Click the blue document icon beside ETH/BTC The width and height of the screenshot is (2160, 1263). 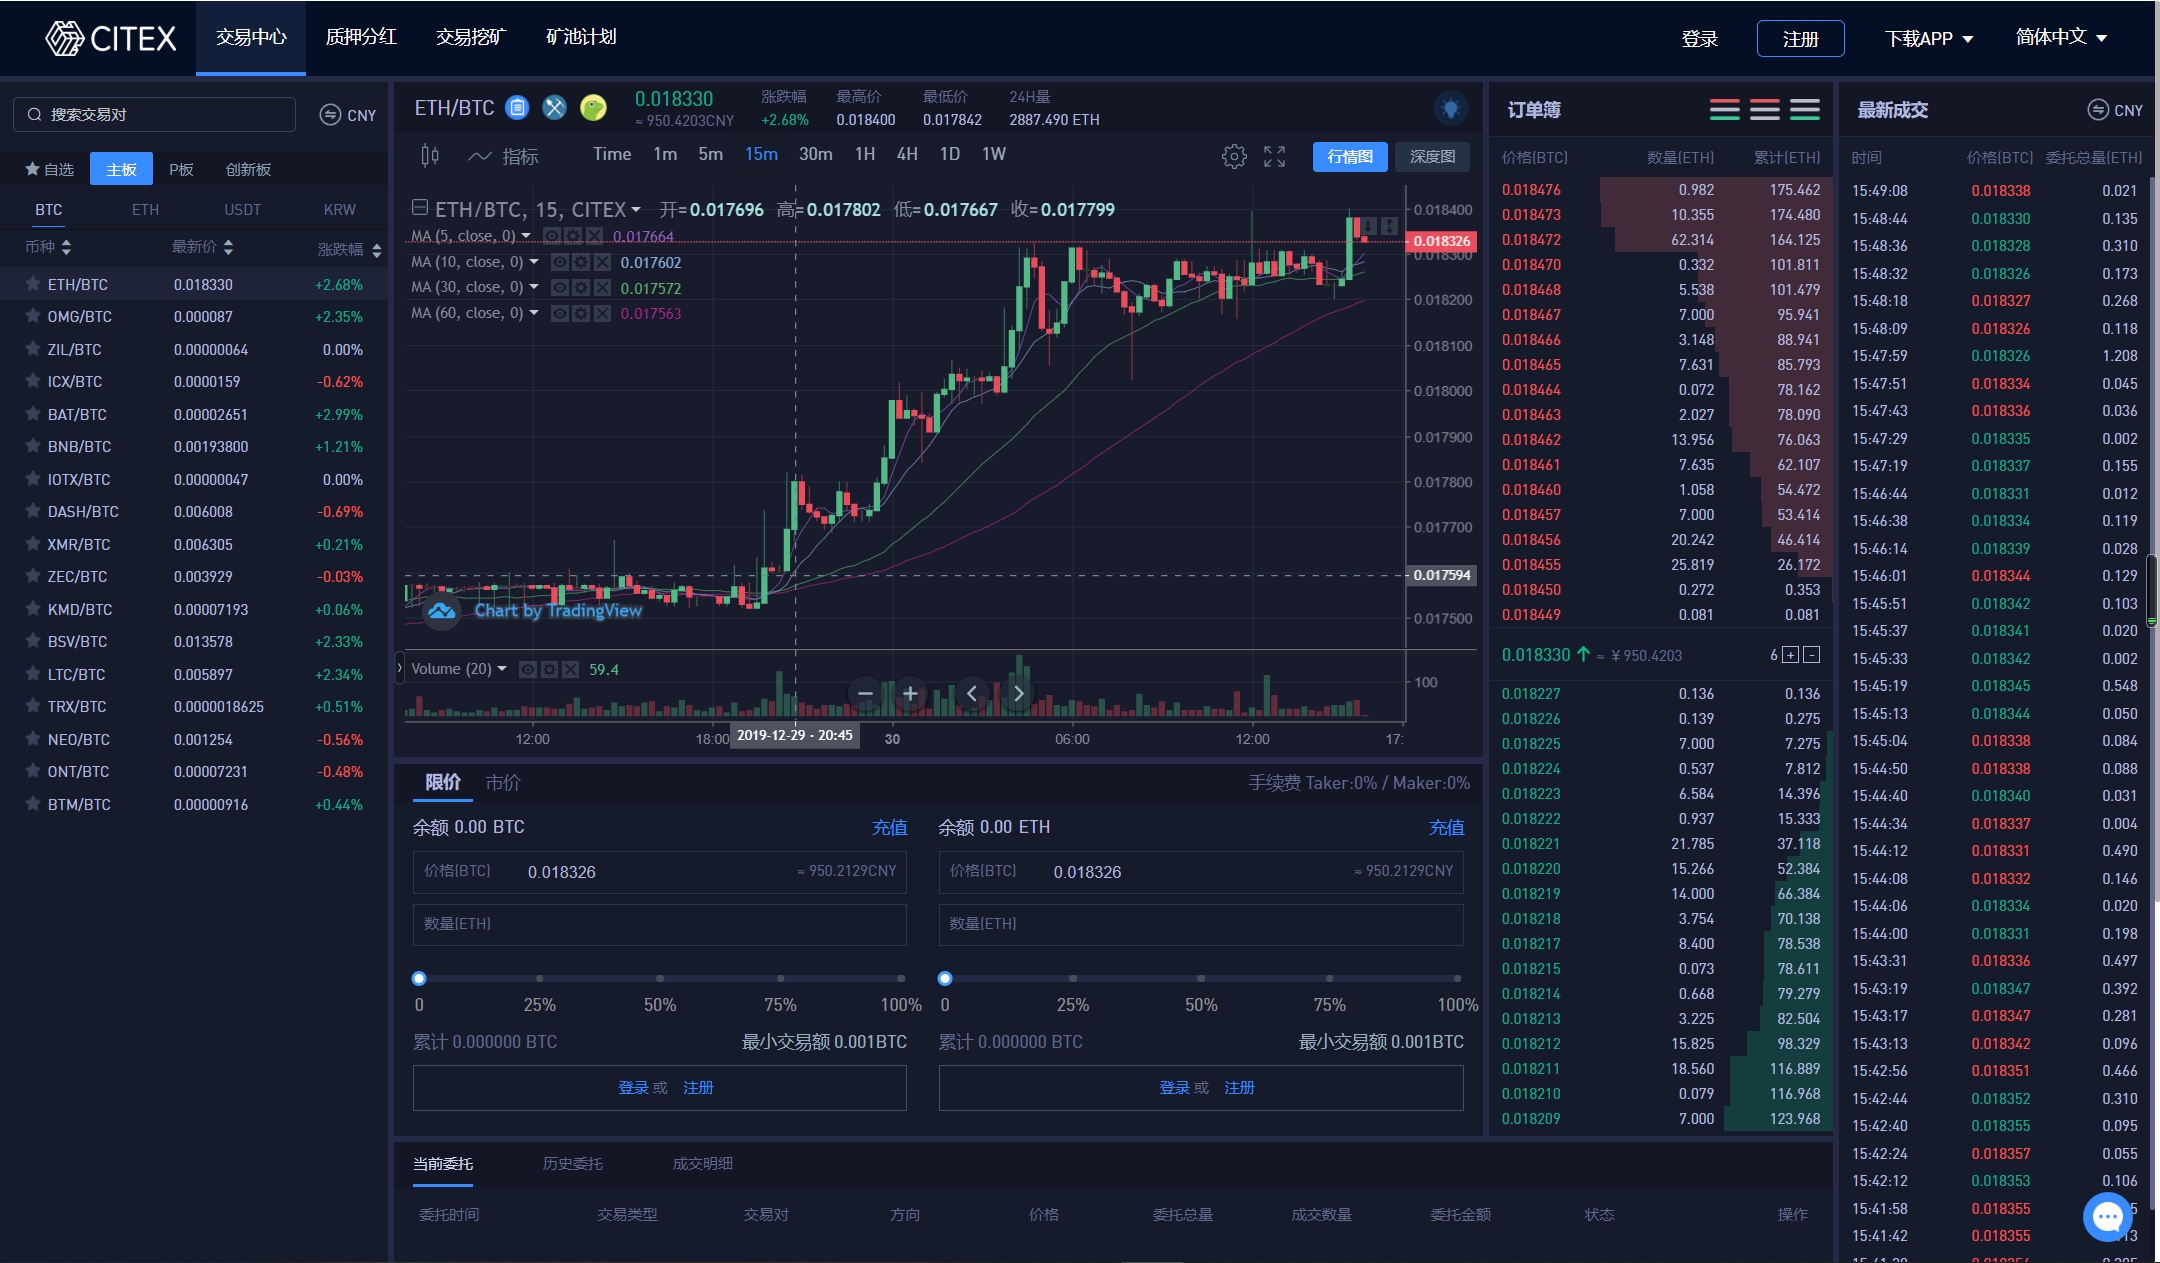[x=517, y=108]
